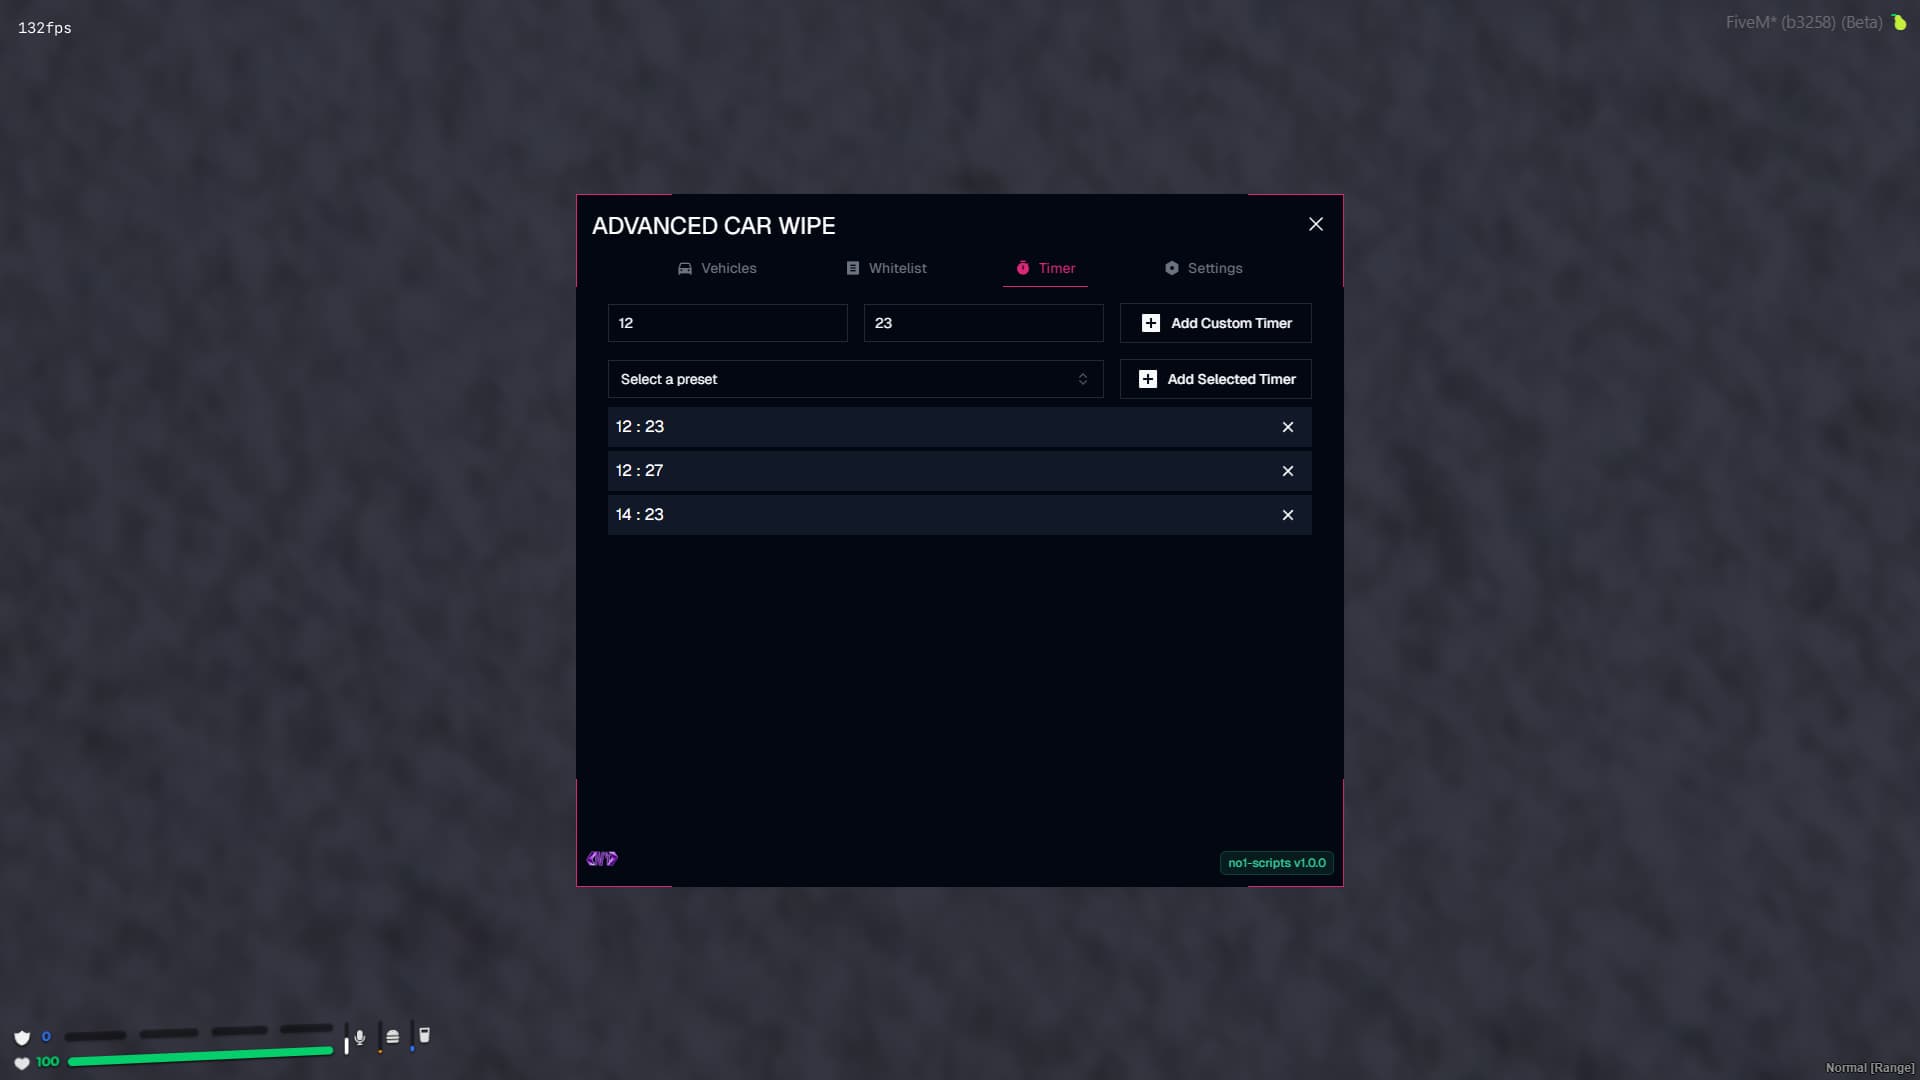
Task: Expand the Select a preset dropdown
Action: [x=855, y=379]
